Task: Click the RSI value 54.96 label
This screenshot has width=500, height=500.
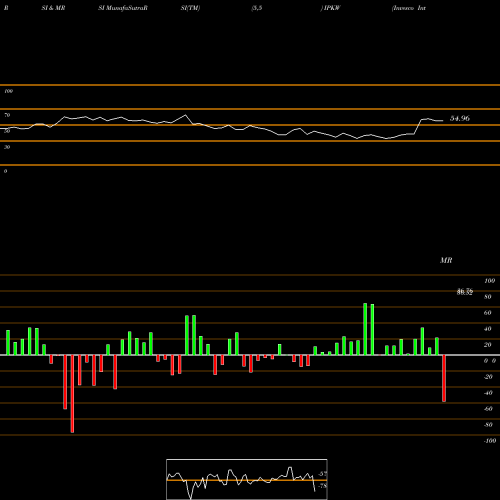Action: point(460,118)
